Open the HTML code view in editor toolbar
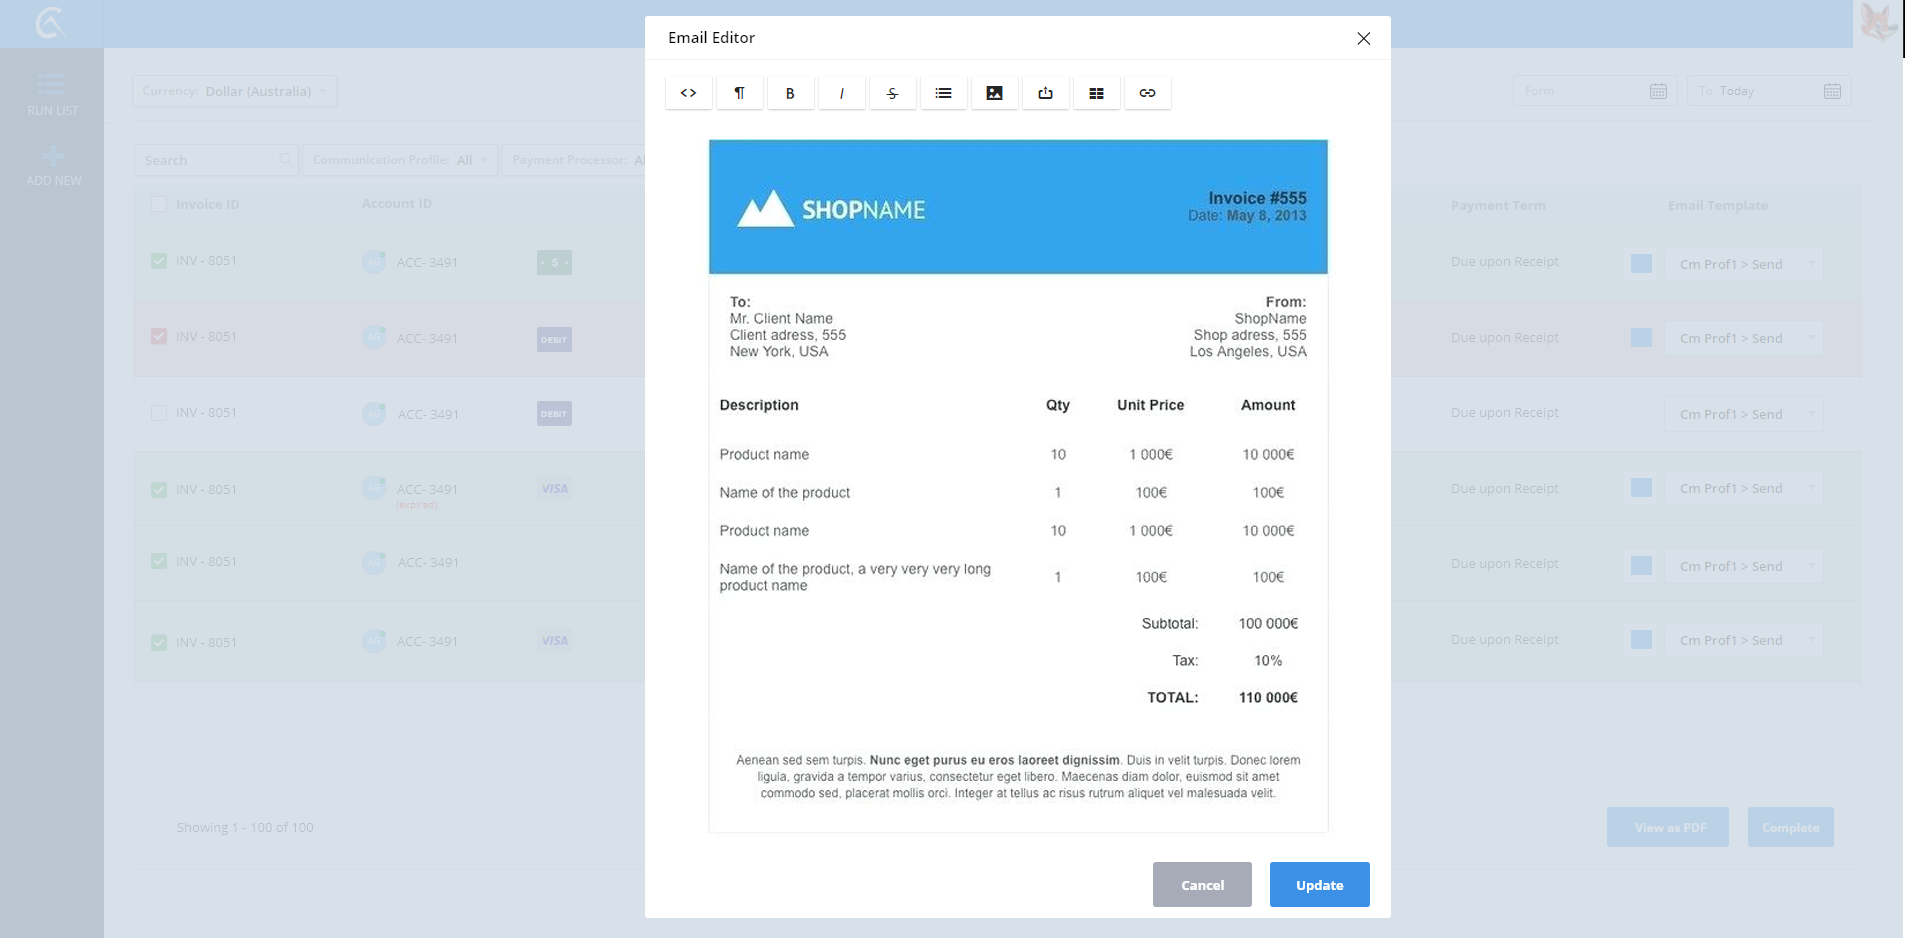 point(688,93)
